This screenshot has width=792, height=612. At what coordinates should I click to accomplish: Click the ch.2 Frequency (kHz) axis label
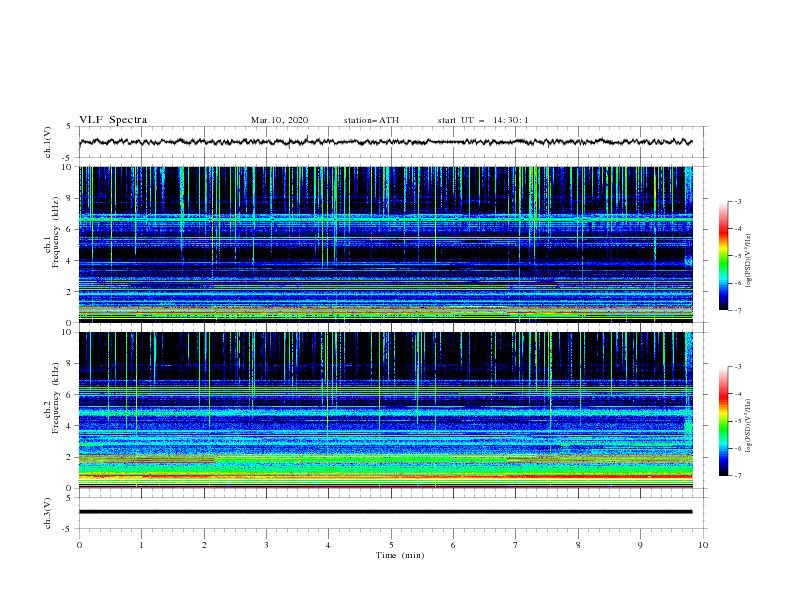tap(52, 398)
